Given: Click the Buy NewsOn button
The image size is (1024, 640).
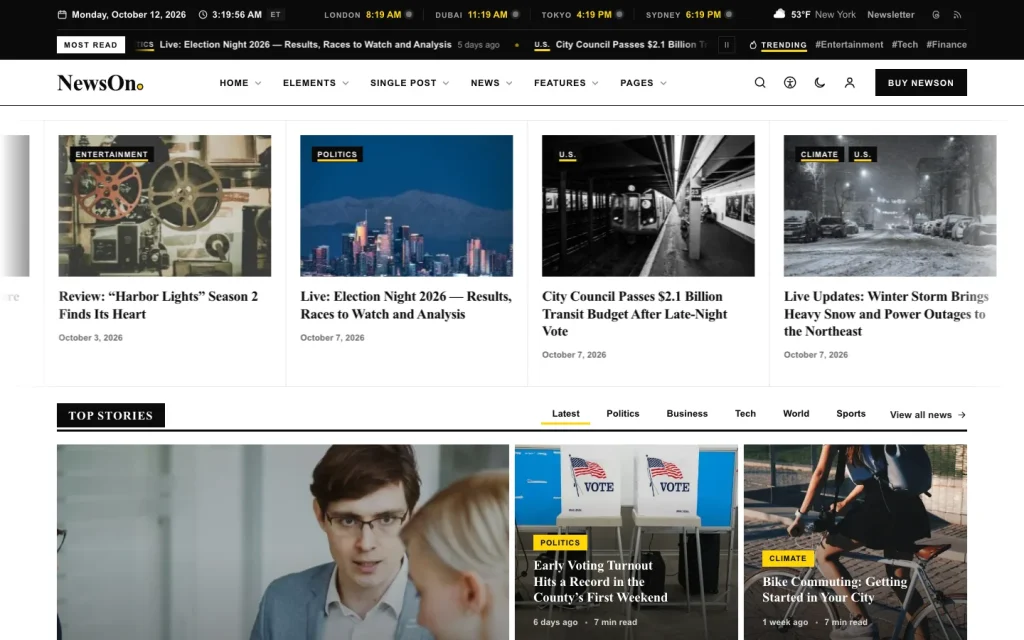Looking at the screenshot, I should pos(921,83).
